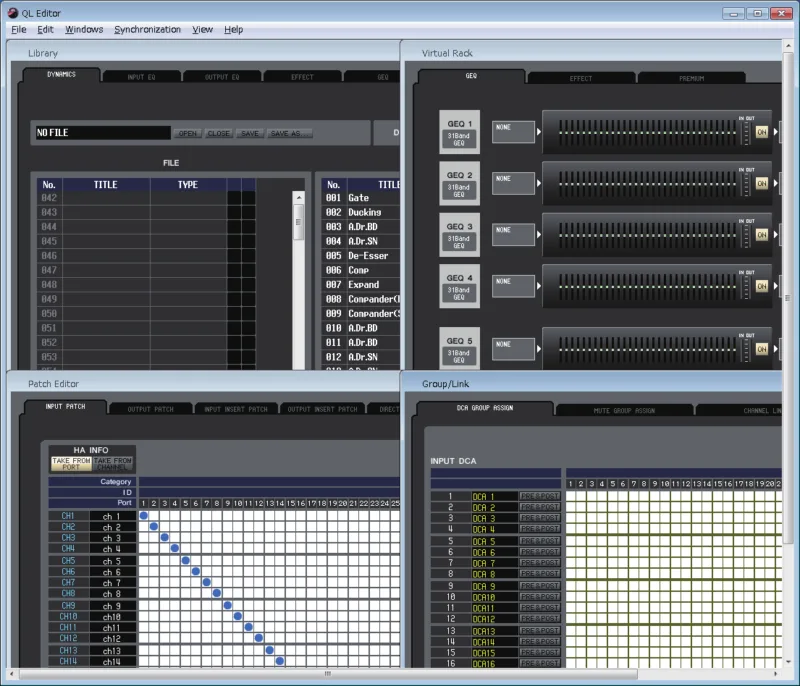The height and width of the screenshot is (686, 800).
Task: Select the 002 Ducking library preset
Action: point(362,212)
